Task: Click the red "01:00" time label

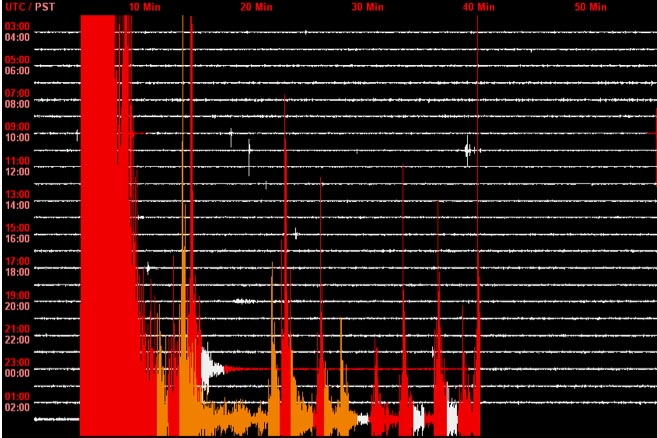Action: (17, 397)
